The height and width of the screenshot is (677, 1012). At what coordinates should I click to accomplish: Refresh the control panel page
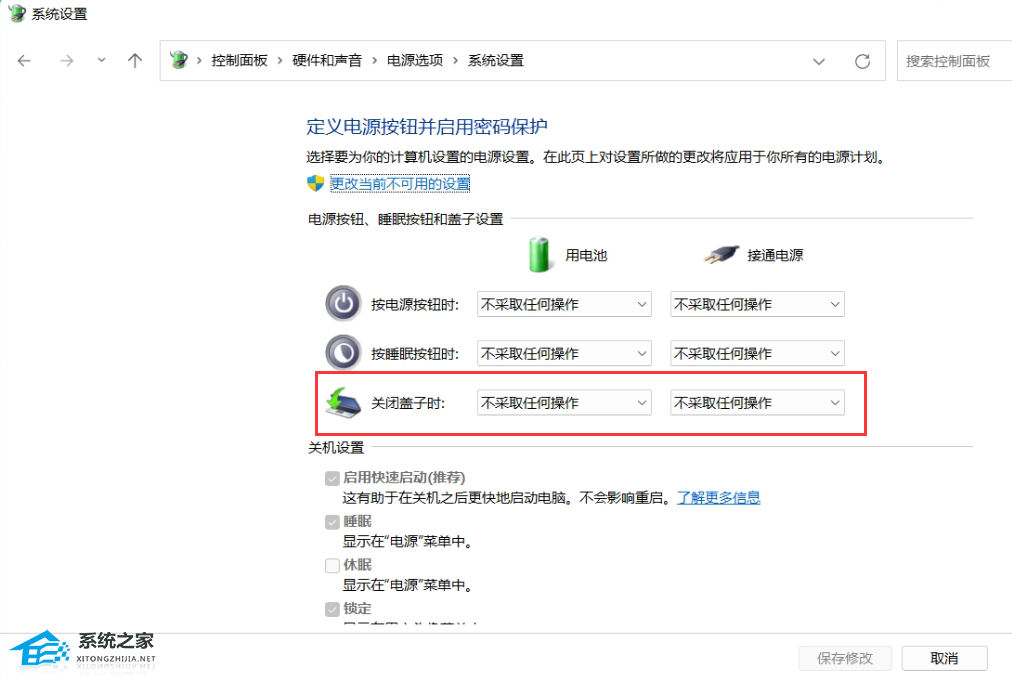(862, 61)
